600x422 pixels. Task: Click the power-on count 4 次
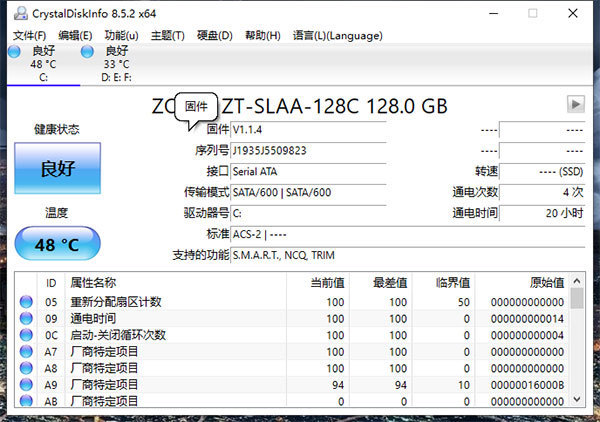(x=542, y=192)
